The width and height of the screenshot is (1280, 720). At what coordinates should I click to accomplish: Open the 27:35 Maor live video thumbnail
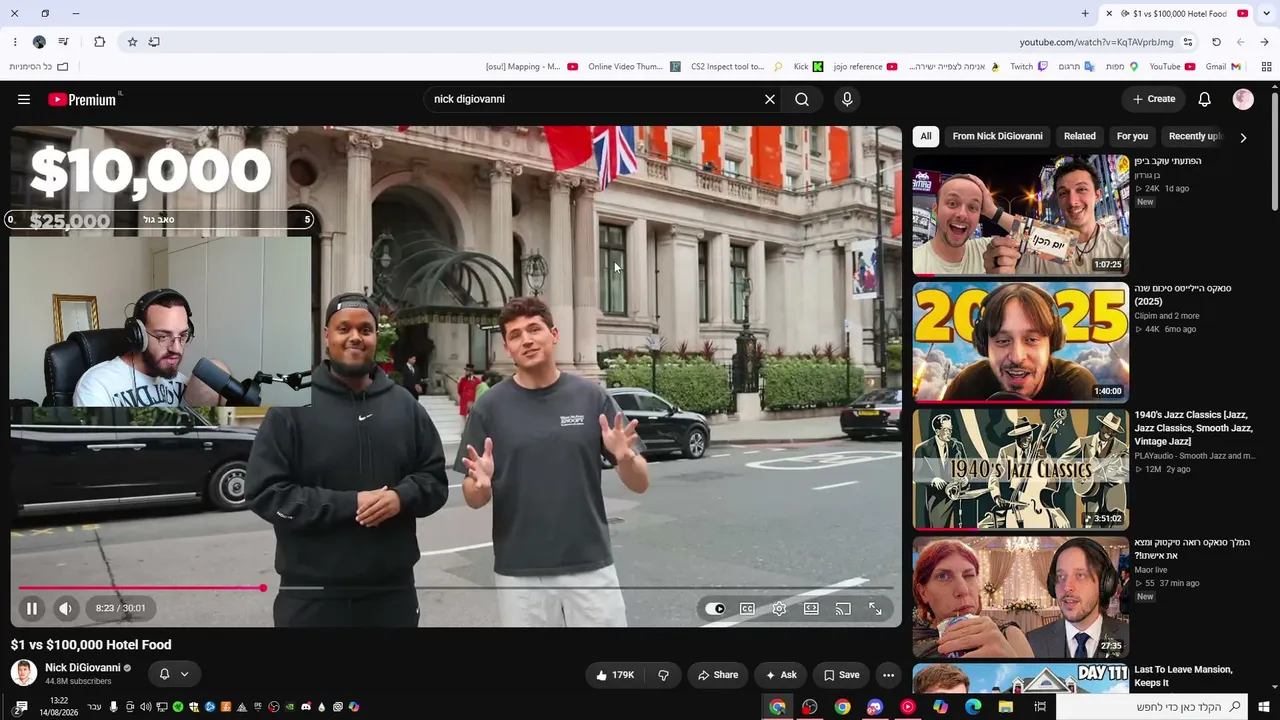1021,597
